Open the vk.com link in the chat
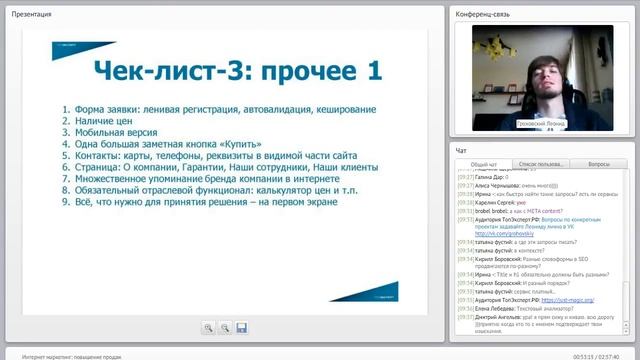Screen dimensions: 640x360 pos(504,234)
